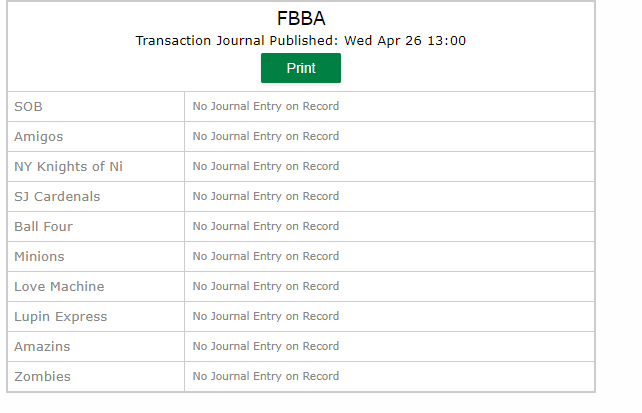Select Love Machine's journal entry text
The height and width of the screenshot is (413, 642).
point(266,286)
